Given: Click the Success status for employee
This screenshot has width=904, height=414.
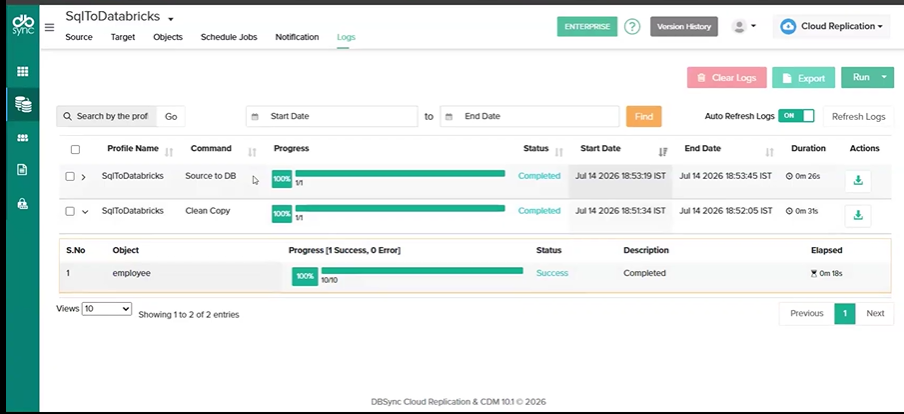Looking at the screenshot, I should [552, 273].
